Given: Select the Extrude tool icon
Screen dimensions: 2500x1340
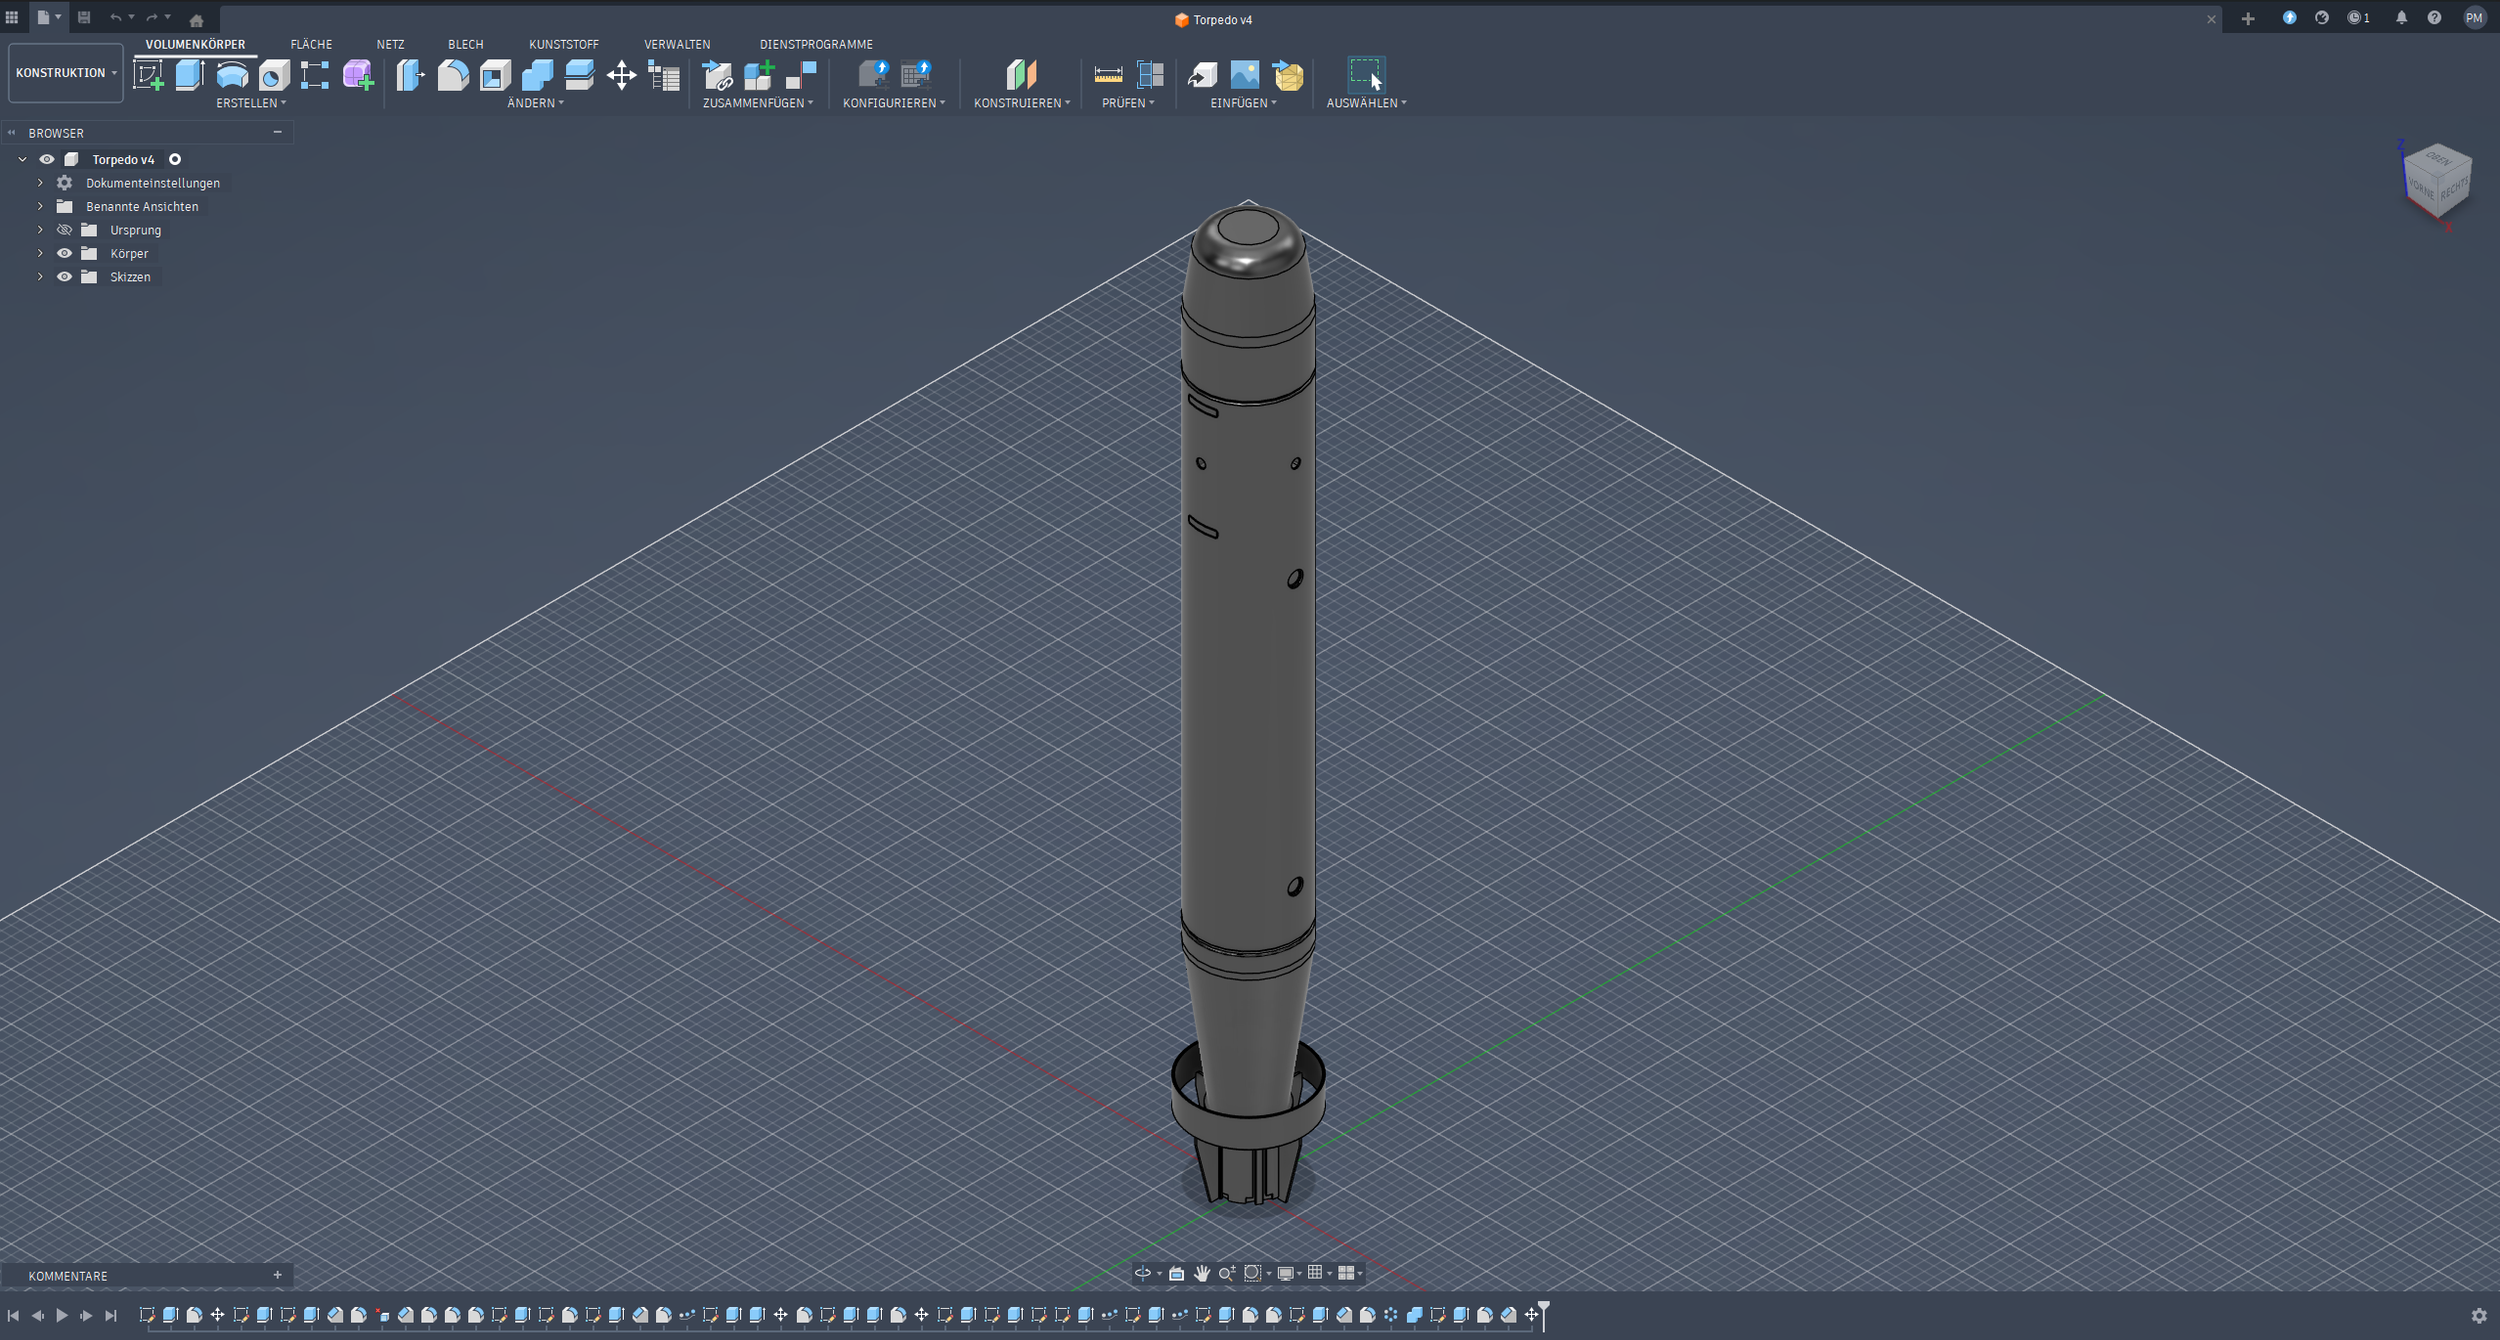Looking at the screenshot, I should pos(190,75).
